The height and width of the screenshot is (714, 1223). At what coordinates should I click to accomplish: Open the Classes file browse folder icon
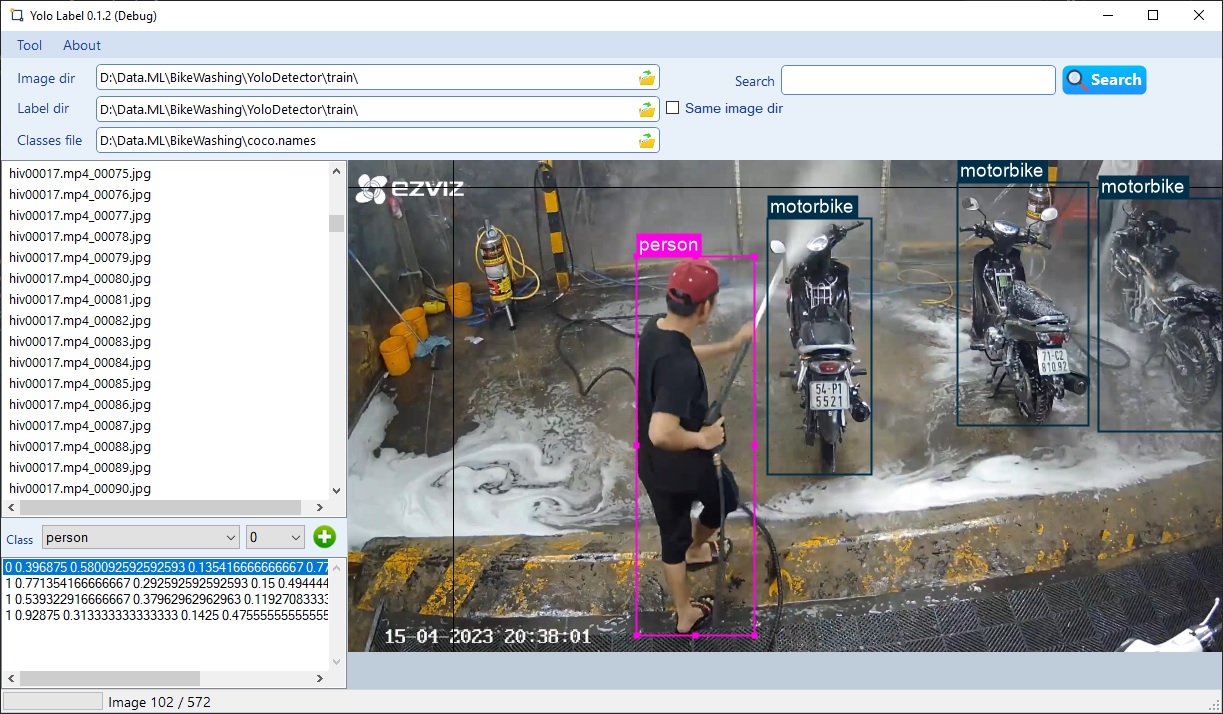[x=647, y=141]
